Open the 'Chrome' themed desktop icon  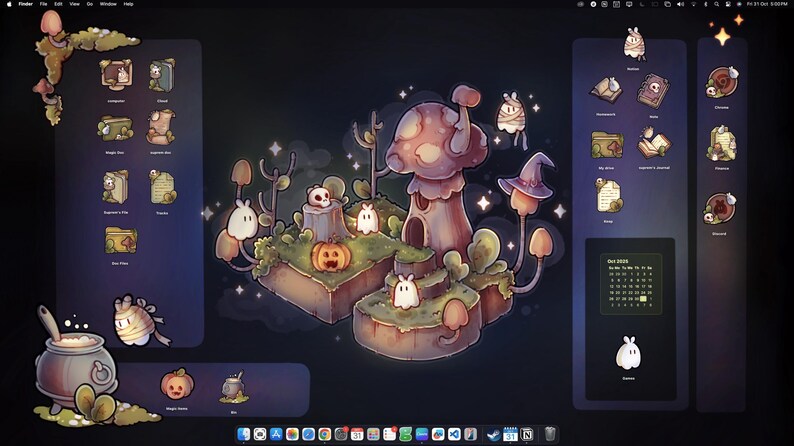click(722, 83)
